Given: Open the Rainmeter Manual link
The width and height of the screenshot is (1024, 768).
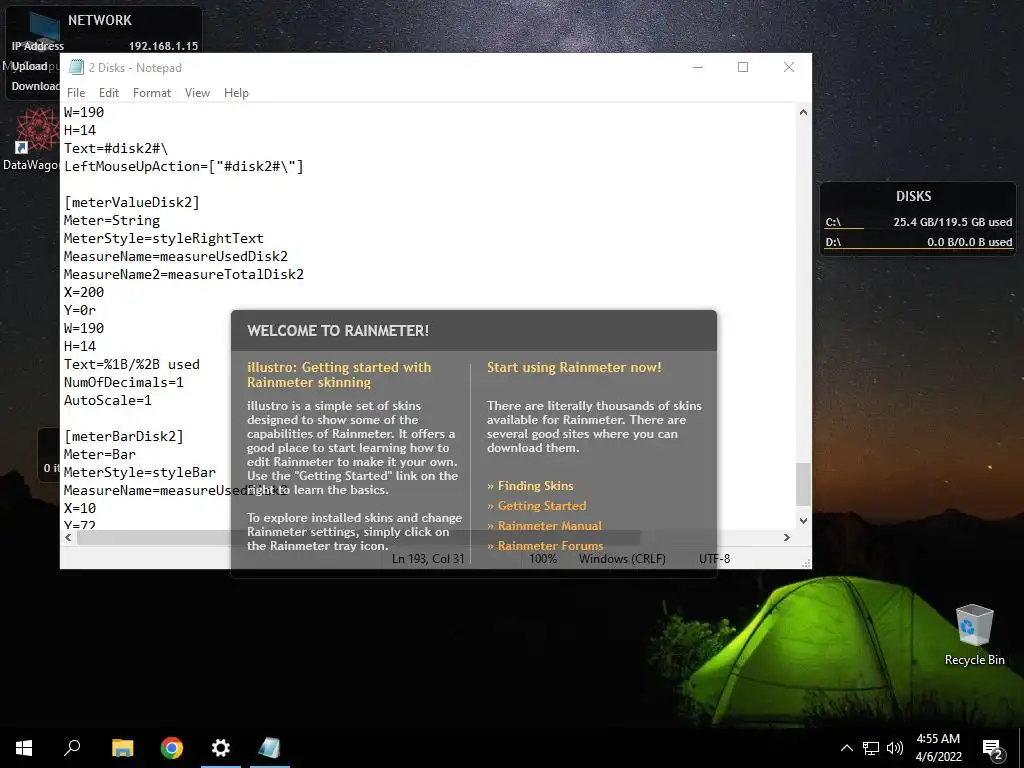Looking at the screenshot, I should pos(550,526).
